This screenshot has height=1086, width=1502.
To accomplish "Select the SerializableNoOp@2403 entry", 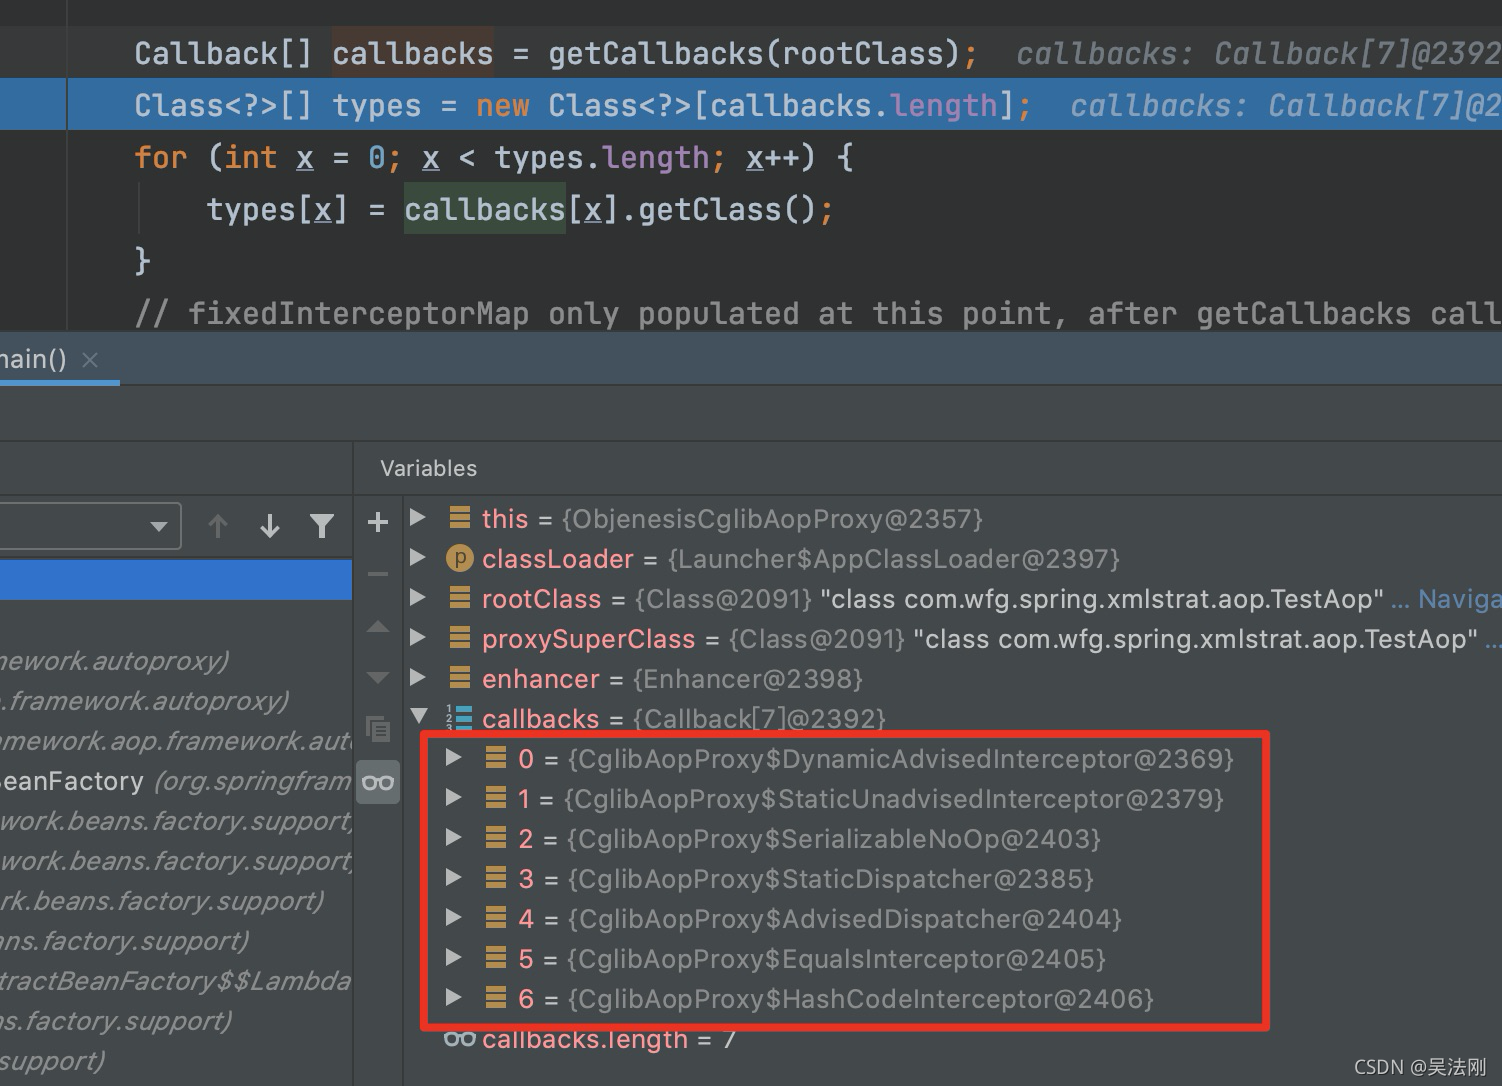I will pos(809,839).
